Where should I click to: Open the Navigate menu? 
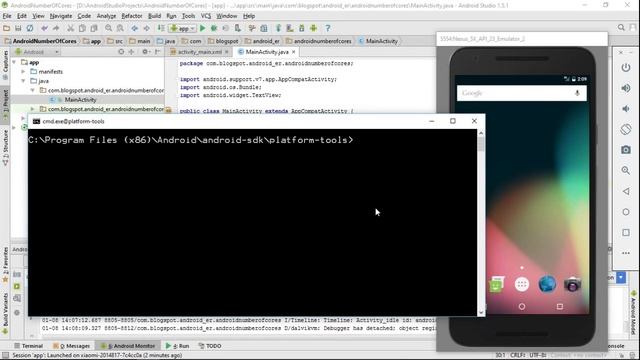coord(61,16)
